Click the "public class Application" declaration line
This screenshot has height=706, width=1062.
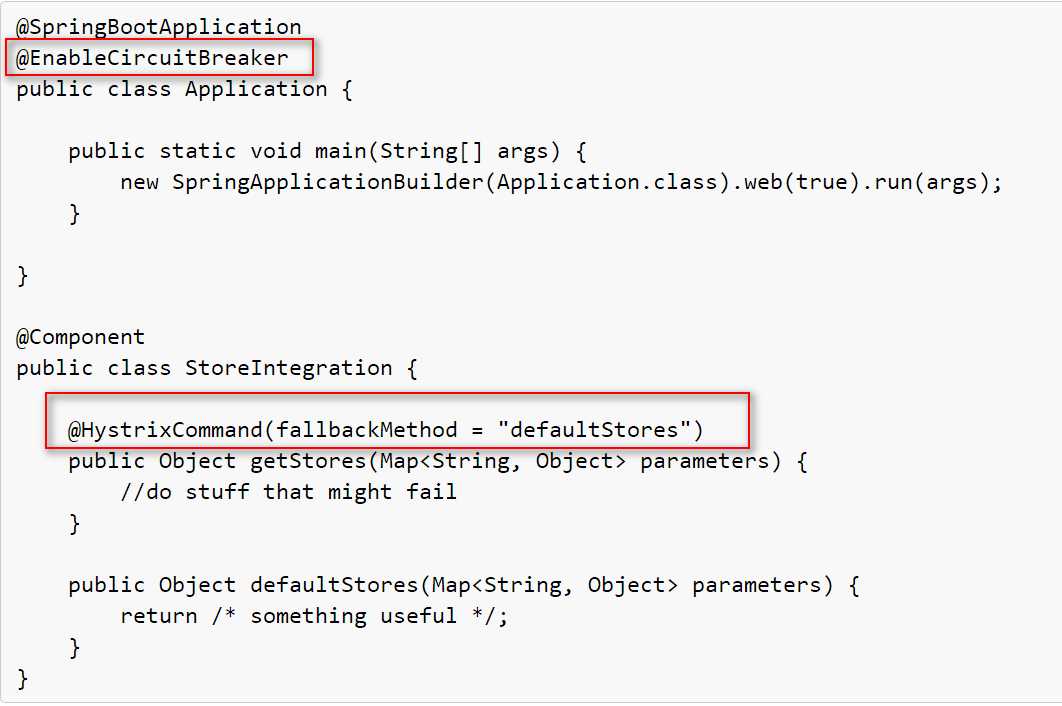[184, 89]
